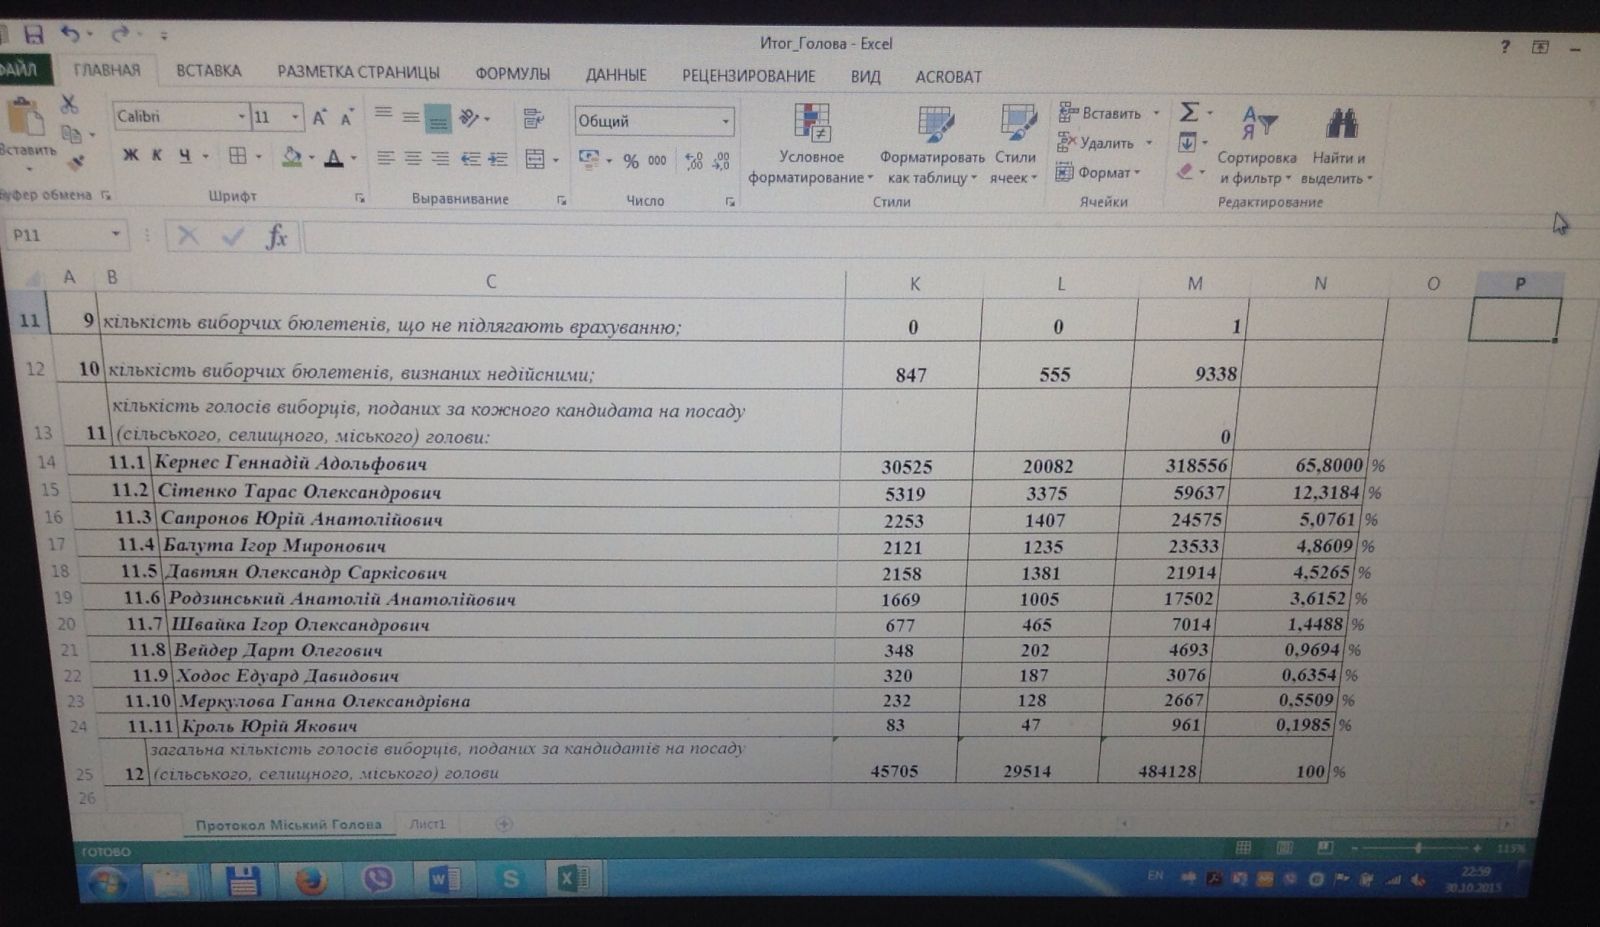Image resolution: width=1600 pixels, height=927 pixels.
Task: Open the Calibri font name dropdown
Action: click(241, 117)
